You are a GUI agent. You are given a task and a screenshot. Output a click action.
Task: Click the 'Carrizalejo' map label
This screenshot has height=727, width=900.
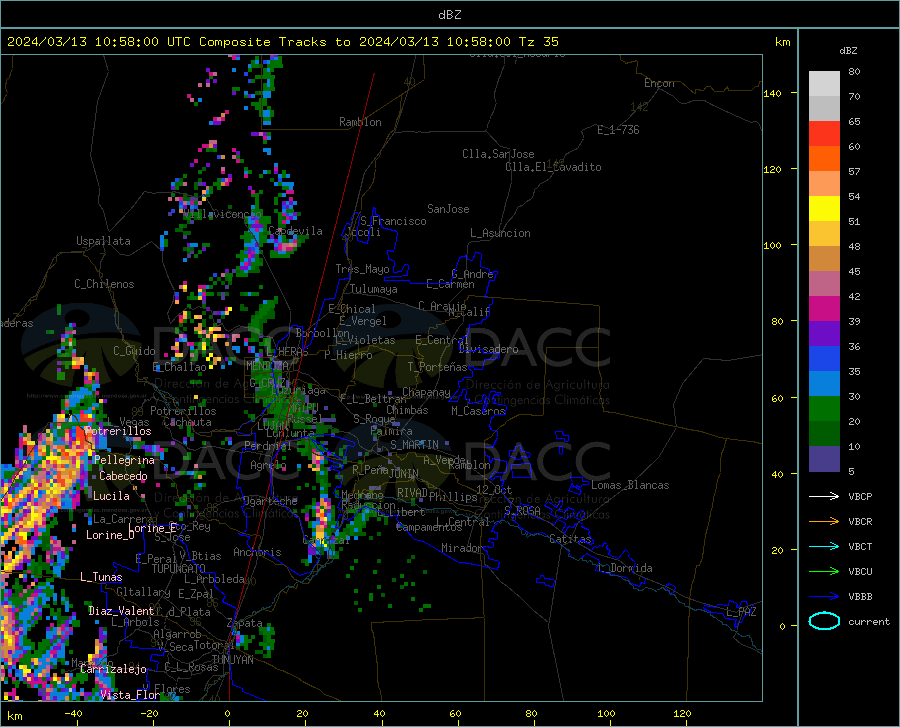coord(113,669)
